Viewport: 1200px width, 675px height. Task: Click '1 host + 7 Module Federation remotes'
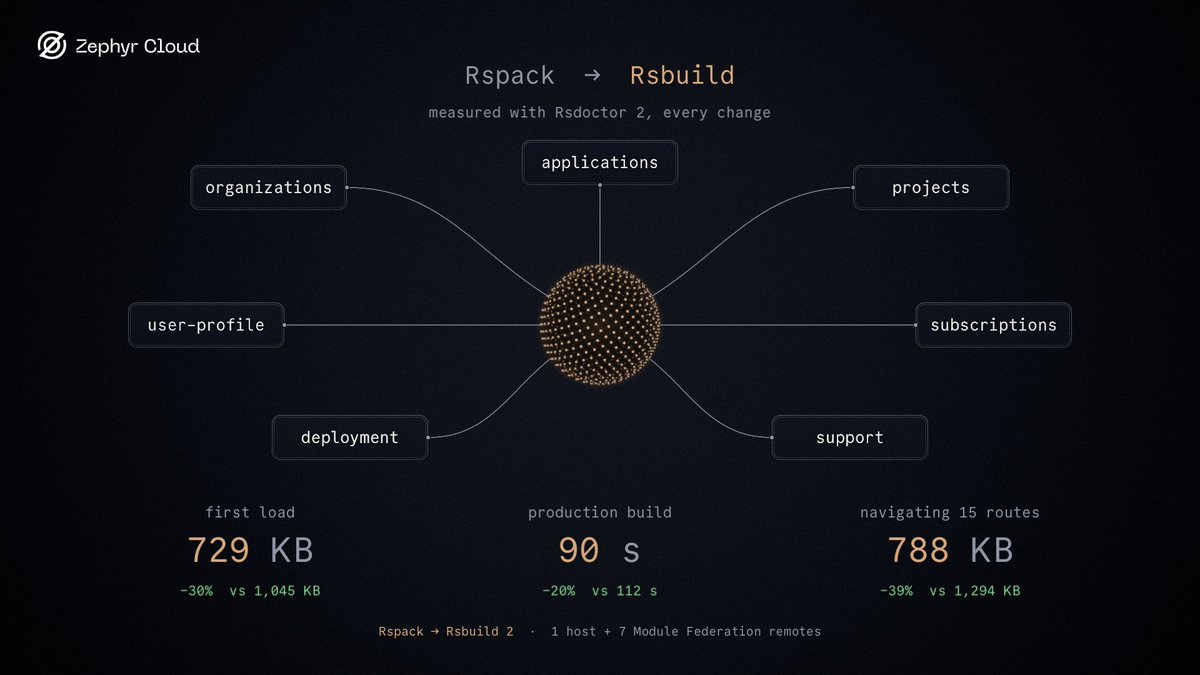point(686,631)
